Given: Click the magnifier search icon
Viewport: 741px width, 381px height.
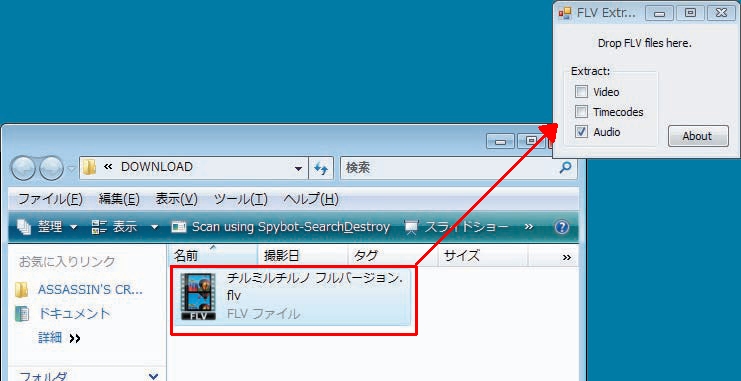Looking at the screenshot, I should 565,167.
